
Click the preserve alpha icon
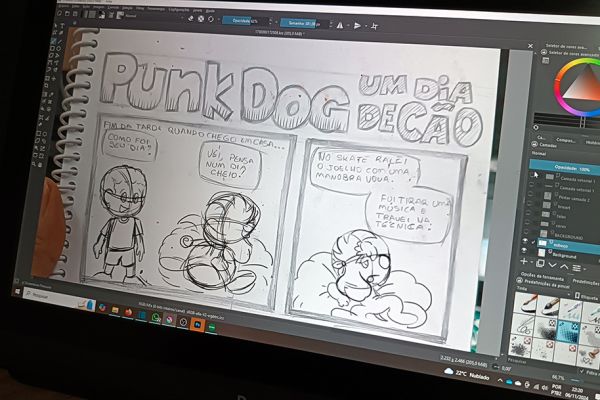pos(201,18)
